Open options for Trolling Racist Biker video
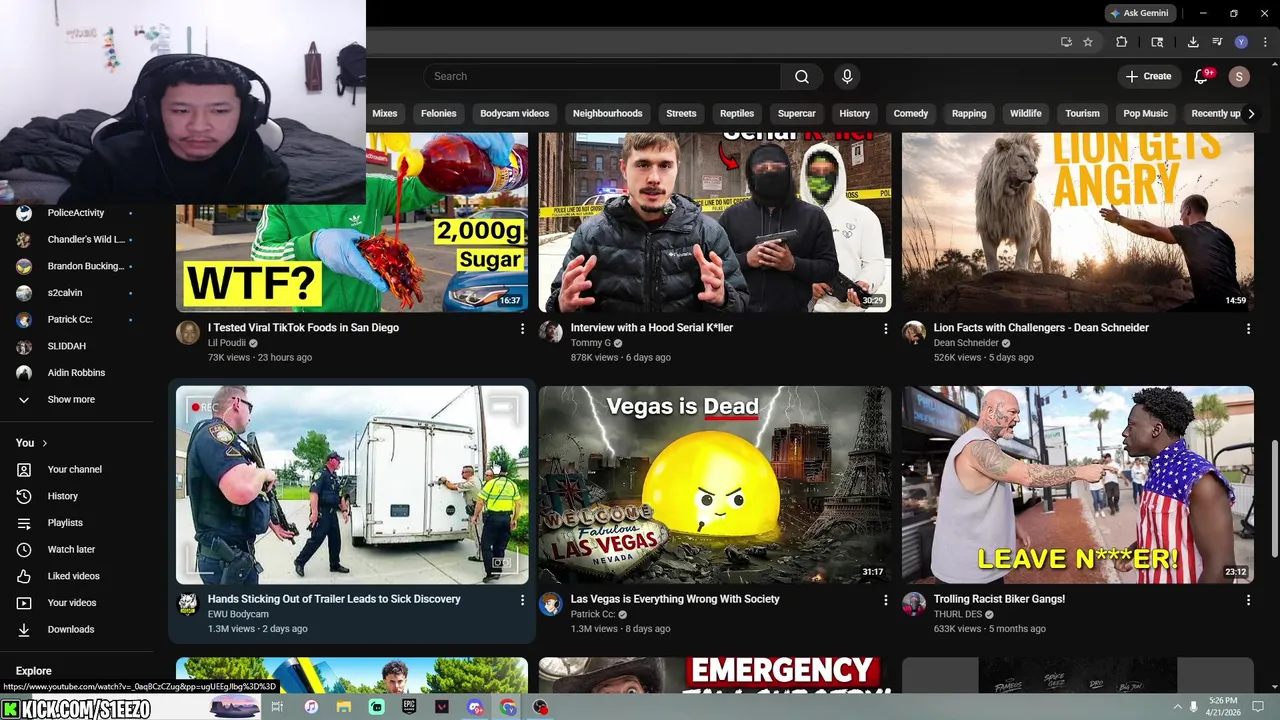 click(x=1248, y=600)
